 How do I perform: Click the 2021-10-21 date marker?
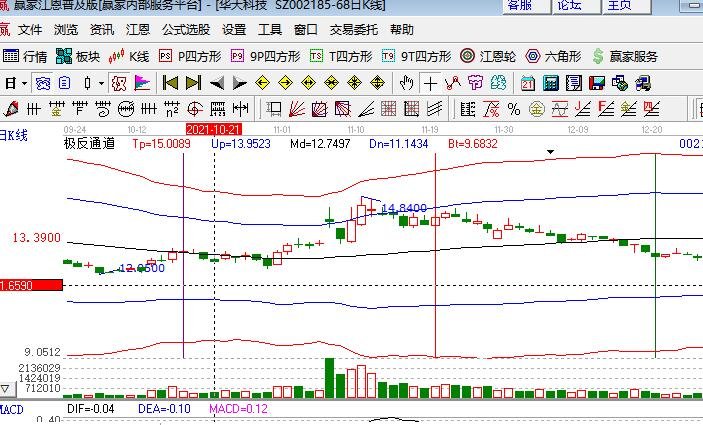click(x=214, y=130)
